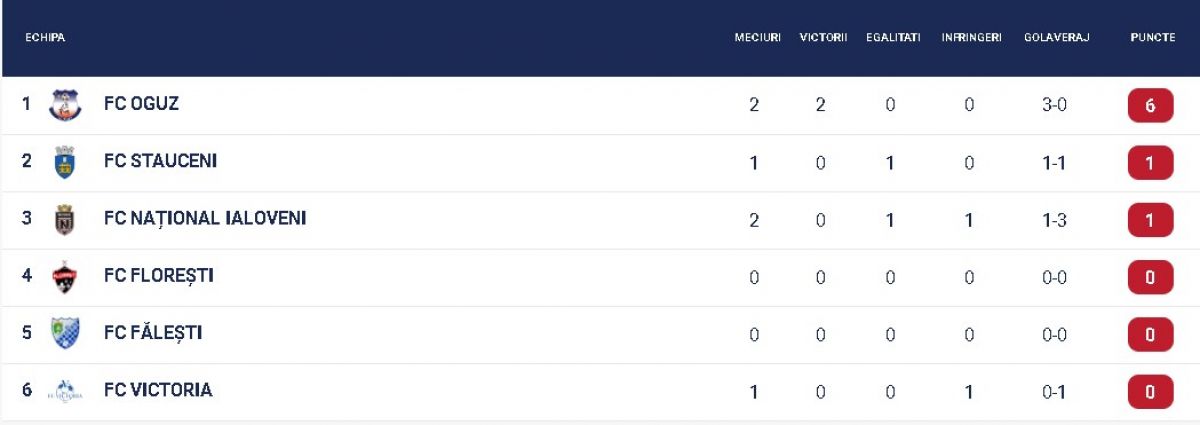Select the FC FĂLEȘTI team name

153,332
